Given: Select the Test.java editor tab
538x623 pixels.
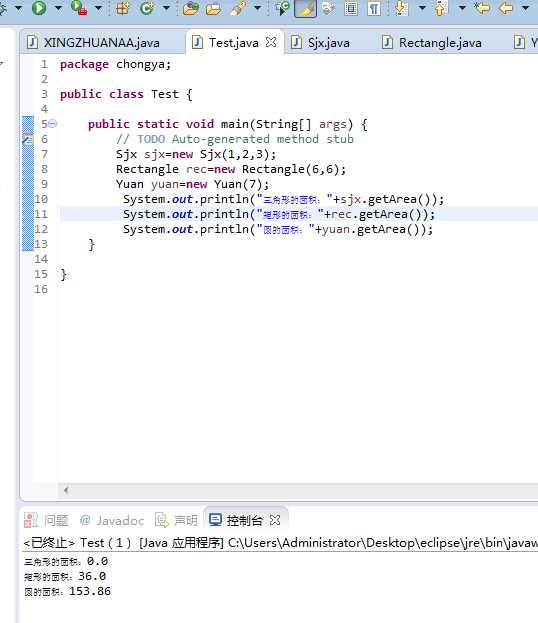Looking at the screenshot, I should [234, 43].
